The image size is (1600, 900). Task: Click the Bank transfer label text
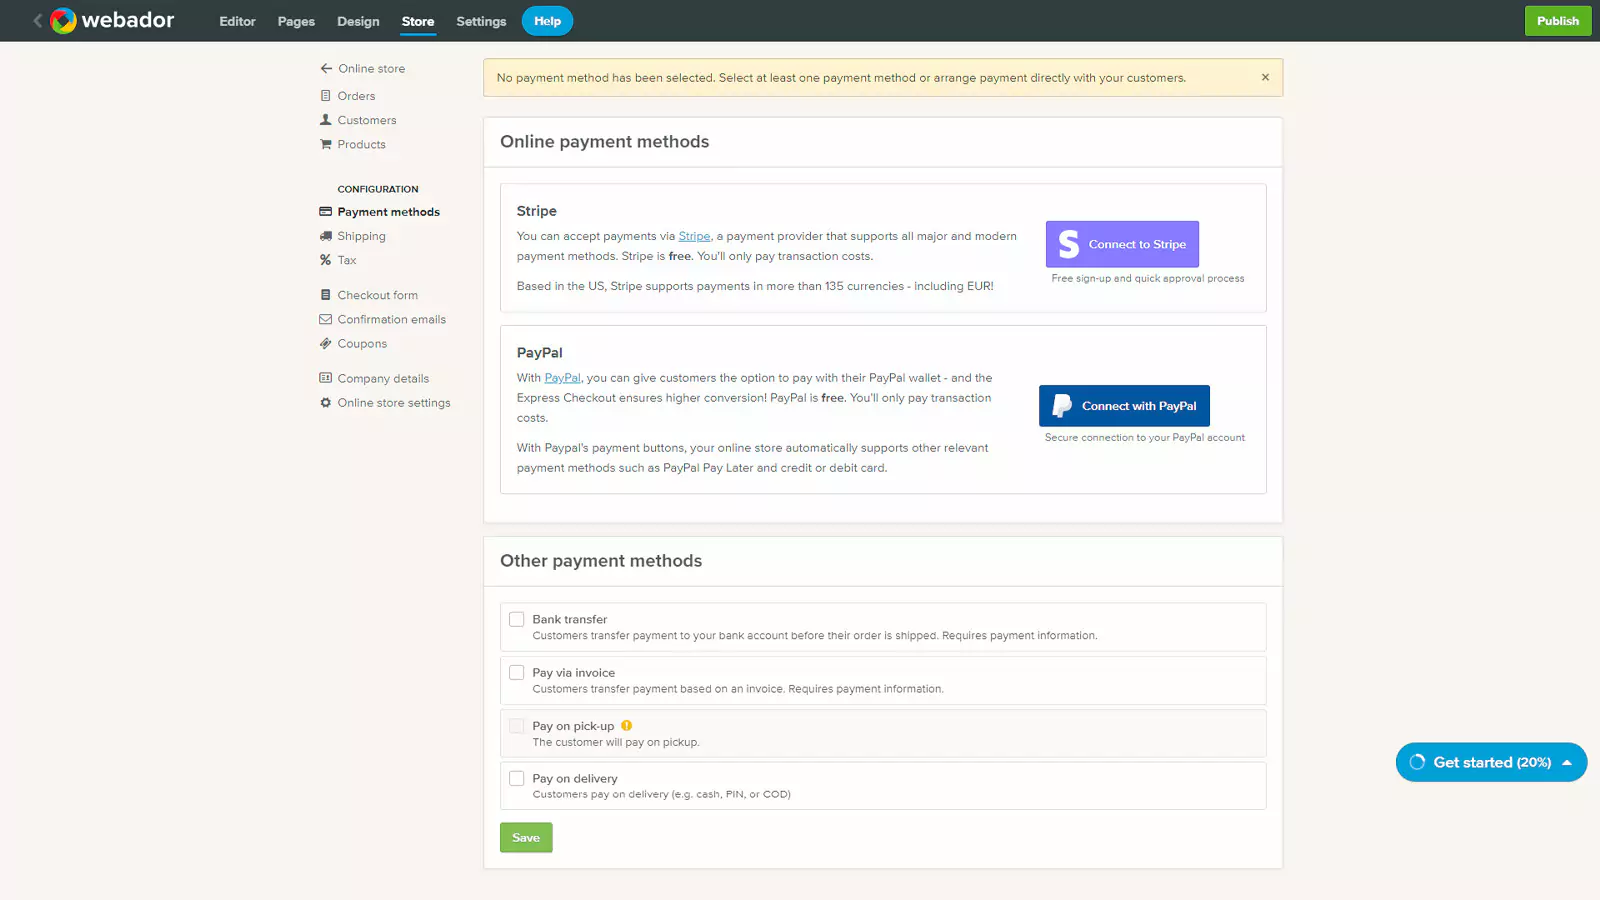click(x=570, y=619)
